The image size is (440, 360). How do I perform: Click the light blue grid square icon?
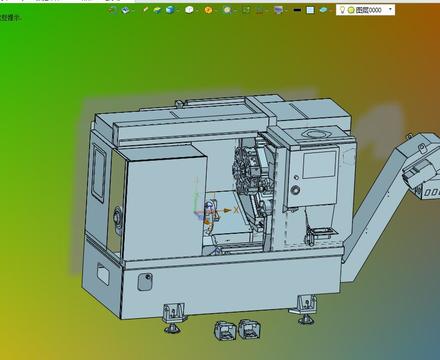310,10
